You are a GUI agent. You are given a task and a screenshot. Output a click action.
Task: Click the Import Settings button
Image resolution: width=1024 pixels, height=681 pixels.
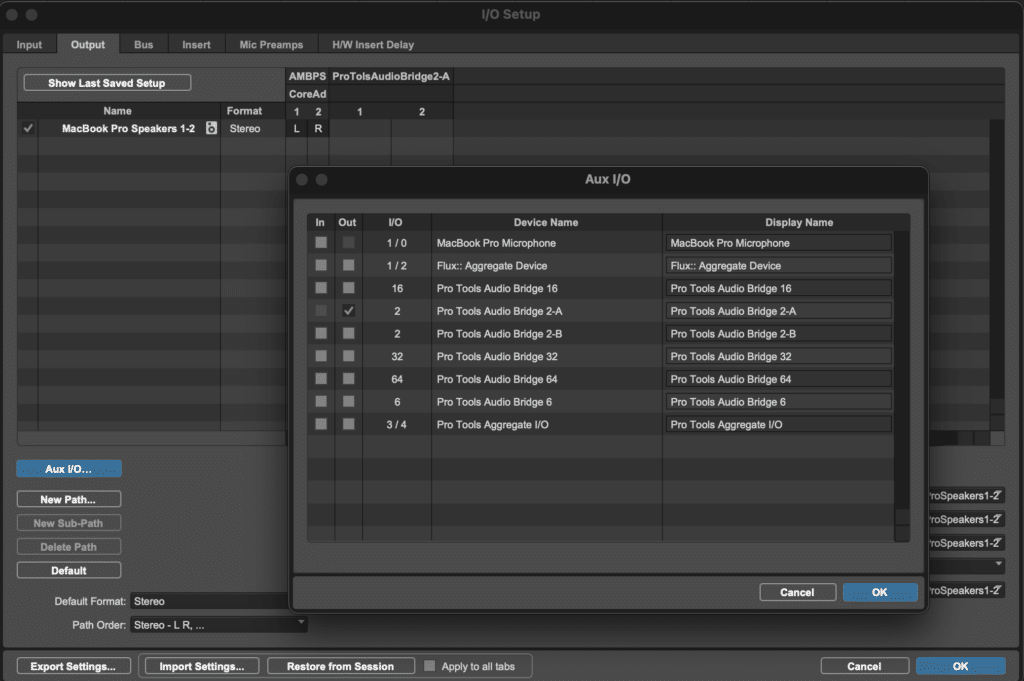pyautogui.click(x=202, y=666)
